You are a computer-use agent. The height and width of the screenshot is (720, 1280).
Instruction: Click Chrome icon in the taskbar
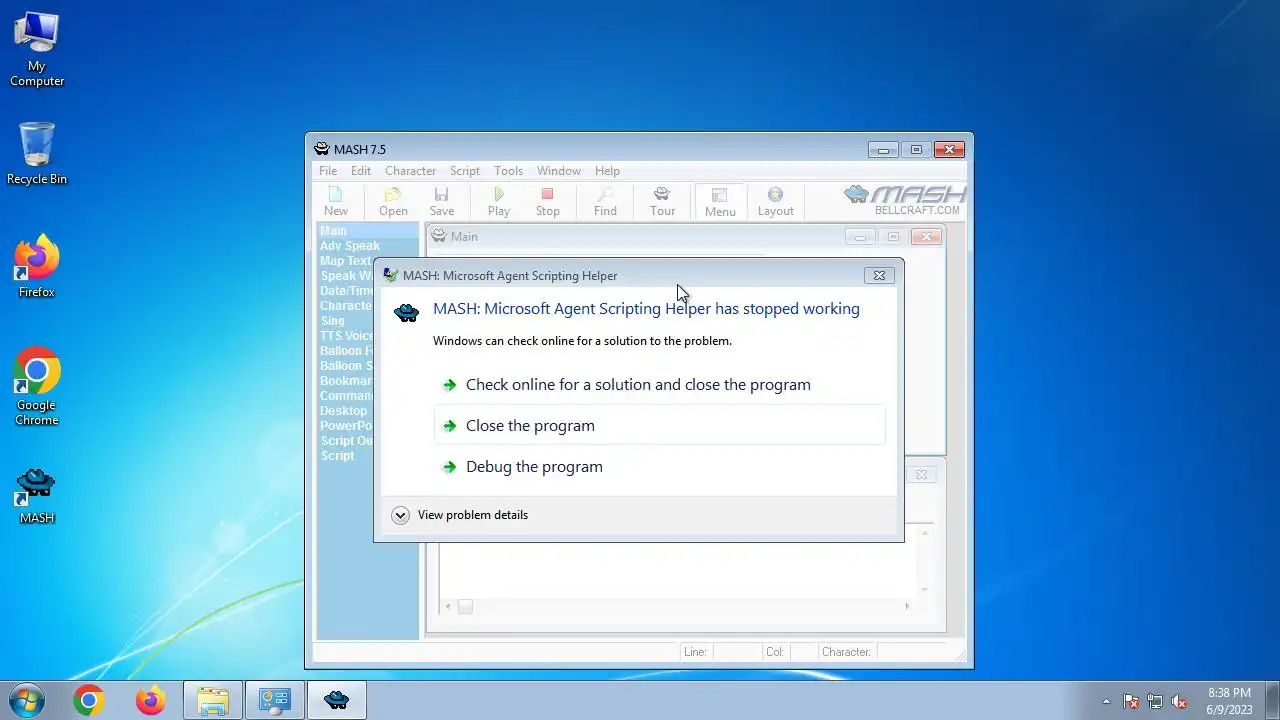[89, 701]
